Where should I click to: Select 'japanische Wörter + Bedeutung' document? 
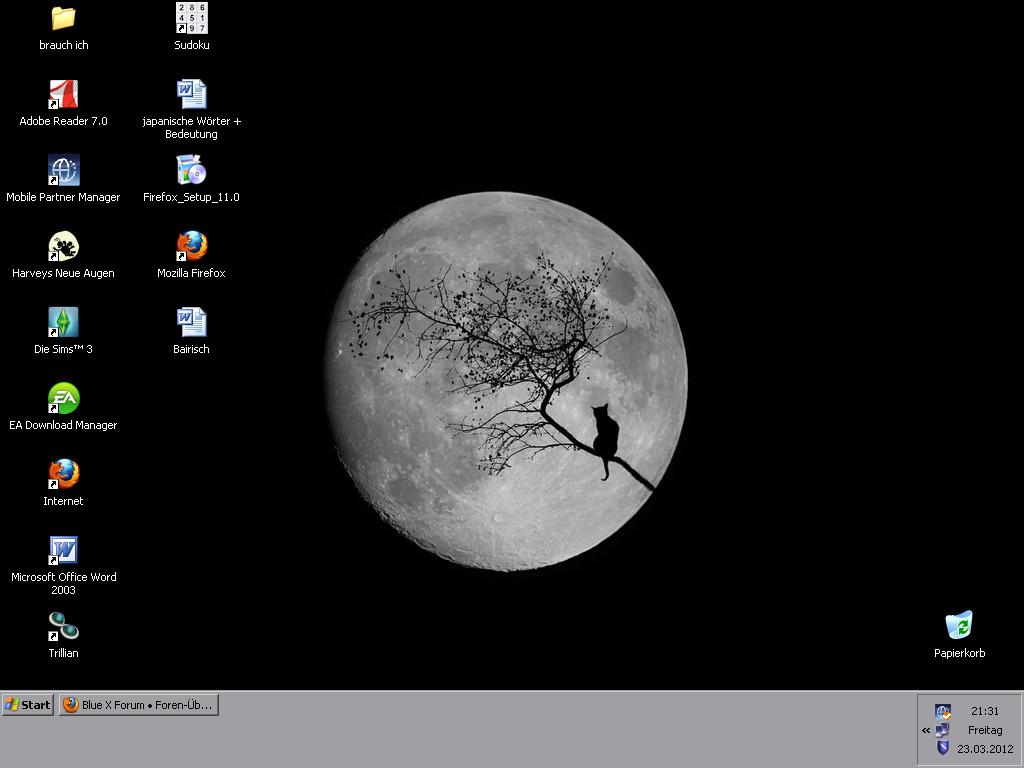[x=191, y=96]
